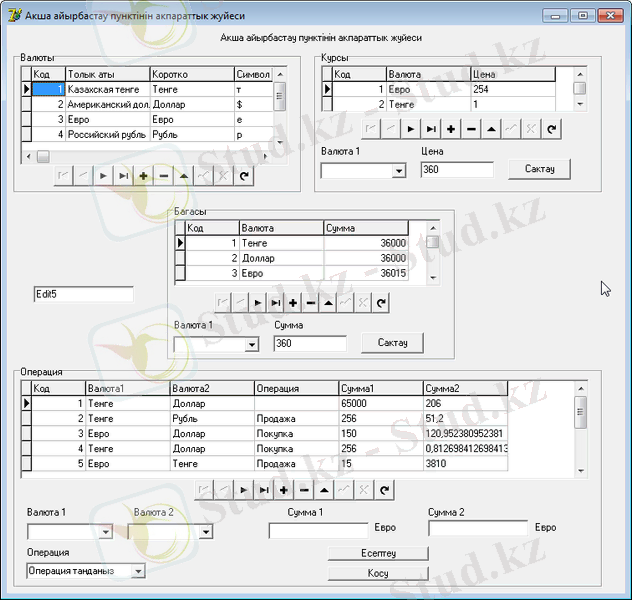This screenshot has width=632, height=600.
Task: Click the Сумма 1 input field
Action: [318, 531]
